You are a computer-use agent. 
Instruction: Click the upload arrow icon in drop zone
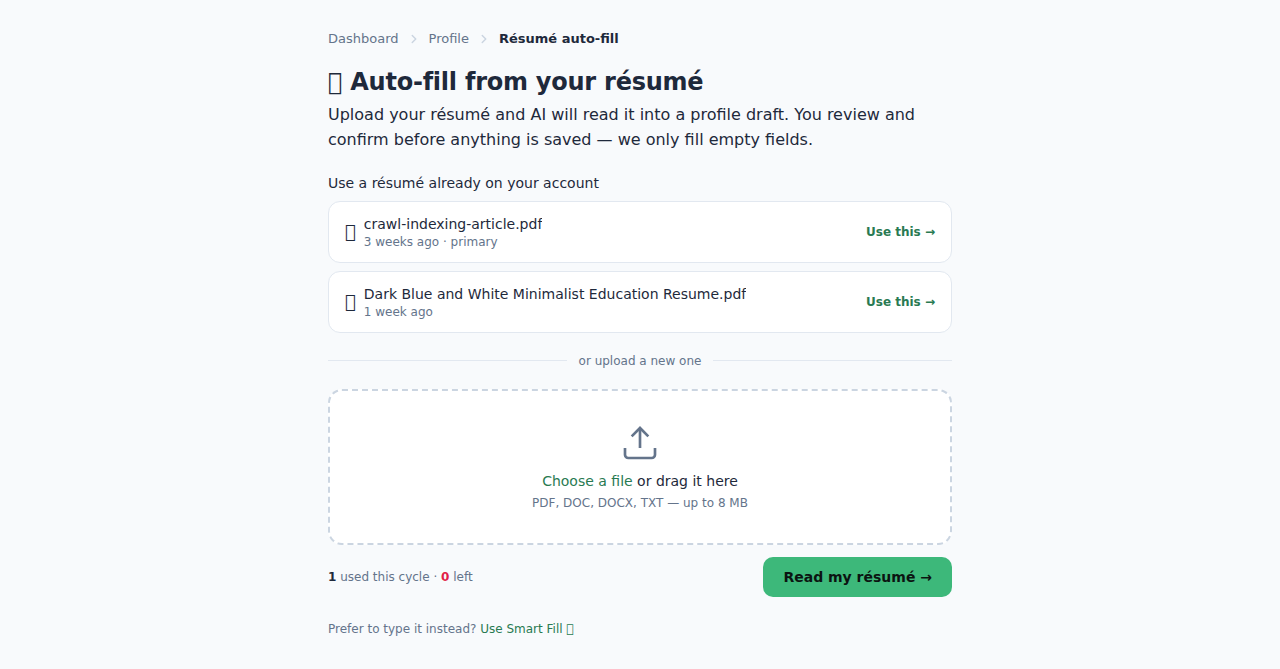(x=640, y=443)
